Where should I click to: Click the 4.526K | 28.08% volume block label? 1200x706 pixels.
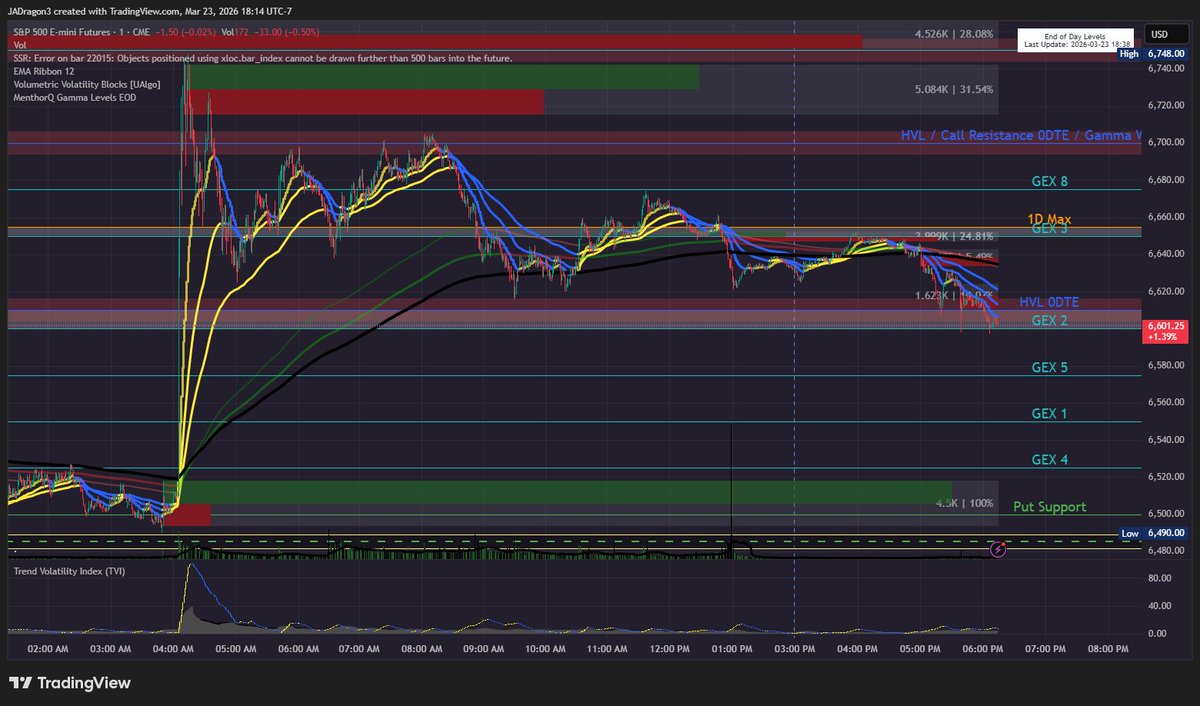954,33
